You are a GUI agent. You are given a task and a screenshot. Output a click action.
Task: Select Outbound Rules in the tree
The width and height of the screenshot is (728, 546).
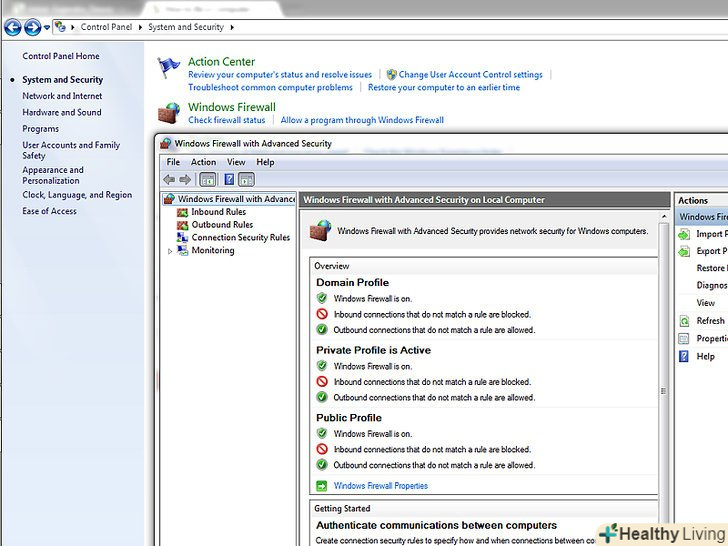pos(222,225)
